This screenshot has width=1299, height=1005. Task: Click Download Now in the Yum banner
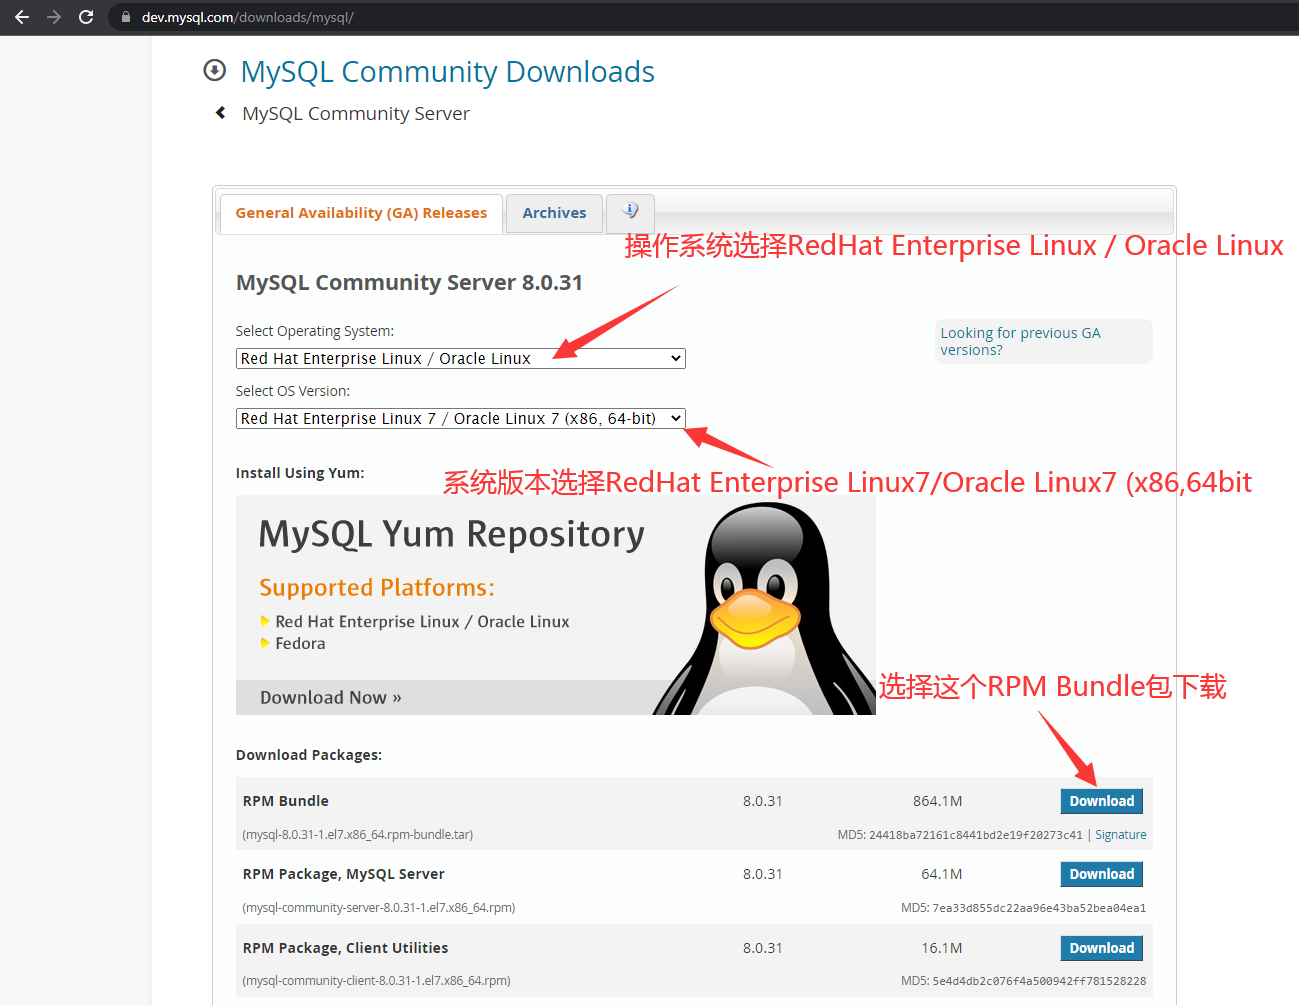[331, 698]
